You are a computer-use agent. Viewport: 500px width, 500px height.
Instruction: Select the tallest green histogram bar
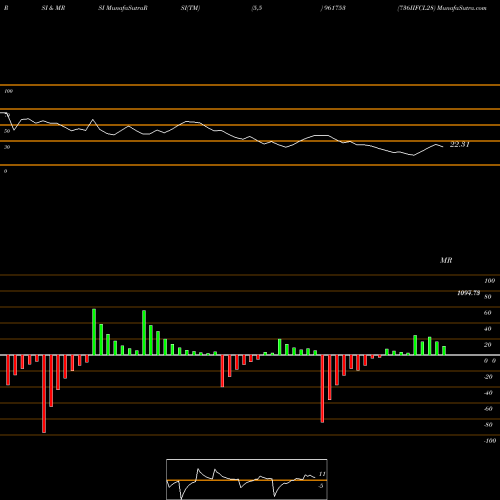click(x=94, y=332)
